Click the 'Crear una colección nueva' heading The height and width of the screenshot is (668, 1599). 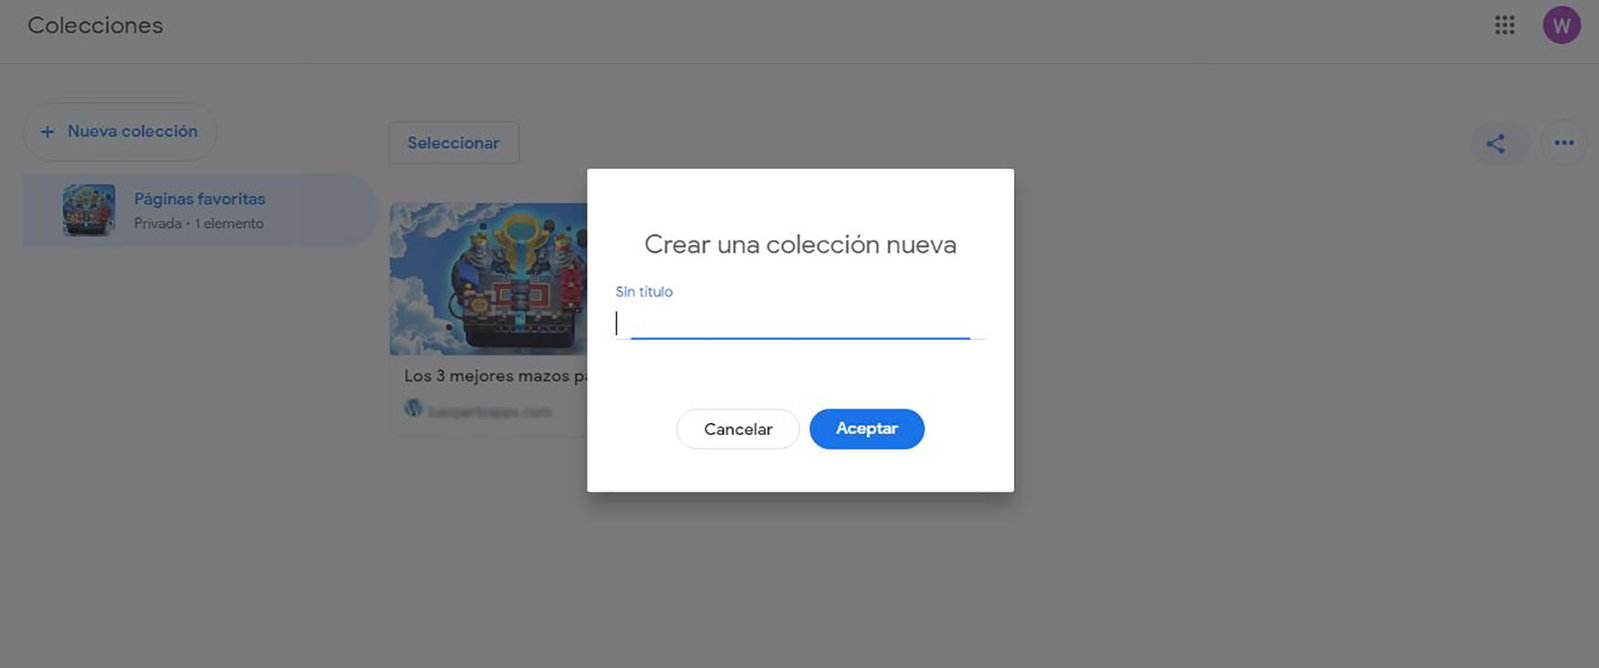point(800,245)
